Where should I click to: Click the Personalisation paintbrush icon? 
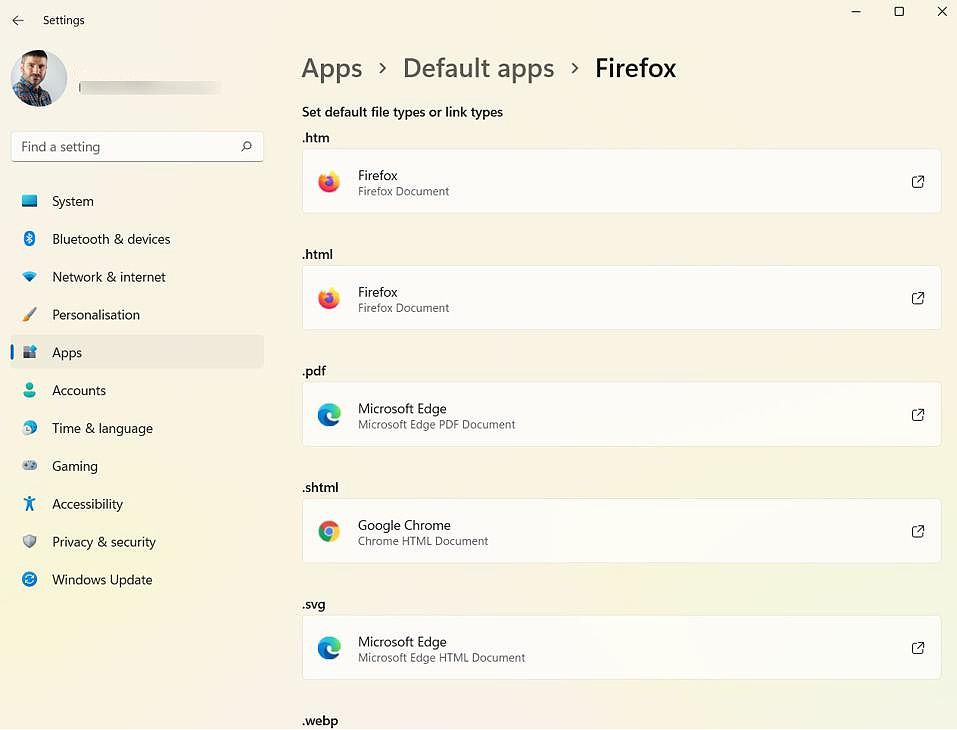coord(29,314)
